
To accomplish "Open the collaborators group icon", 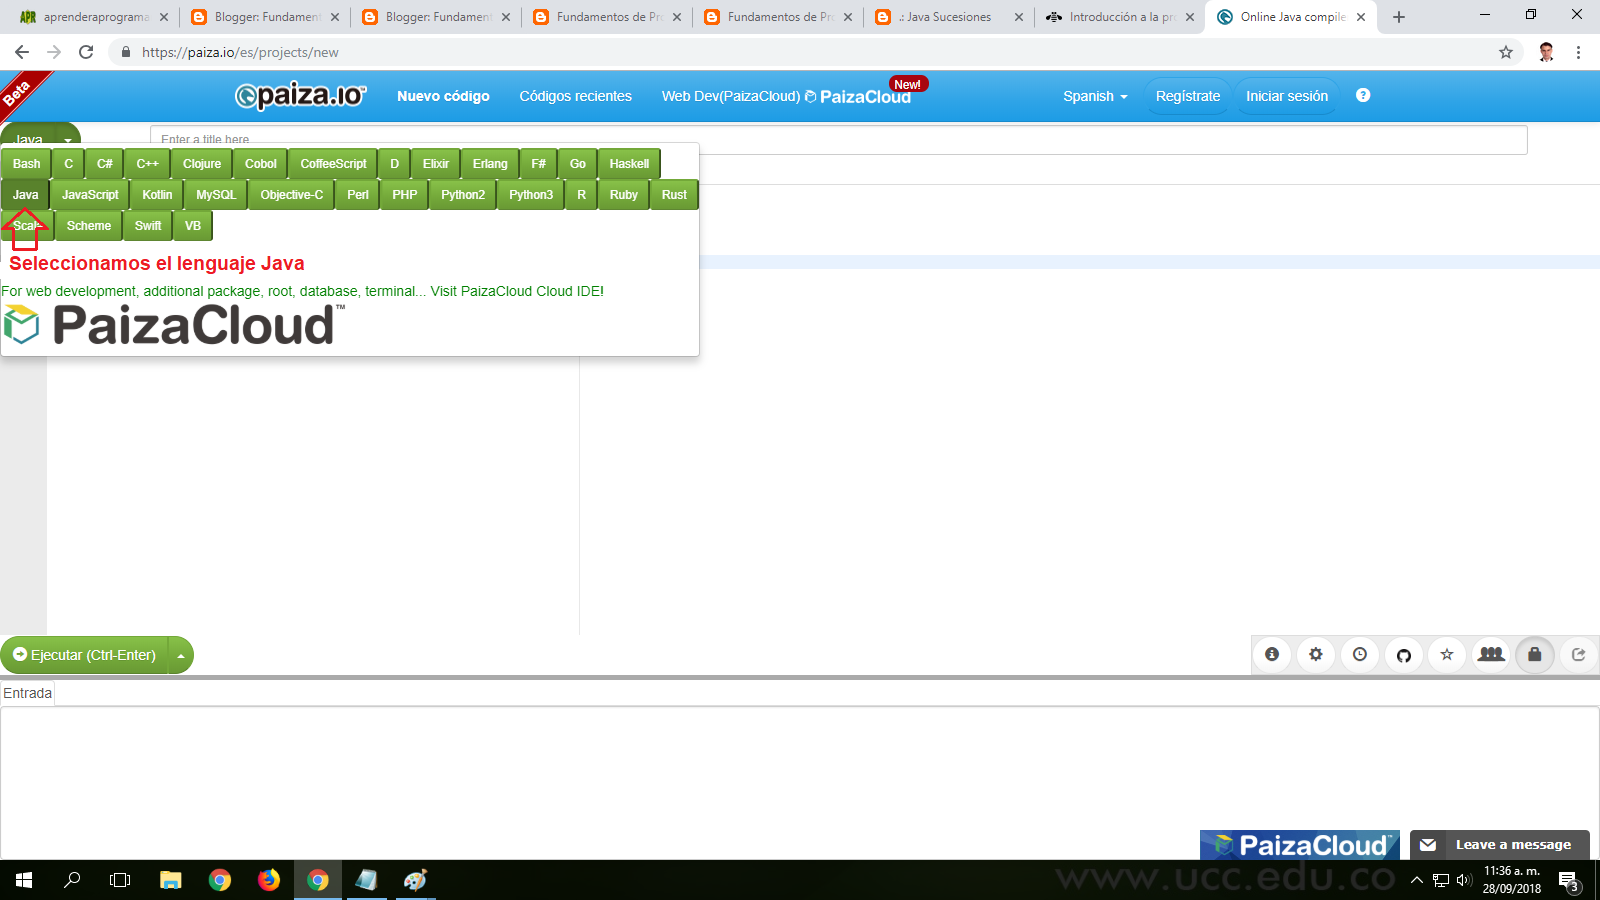I will pos(1491,655).
